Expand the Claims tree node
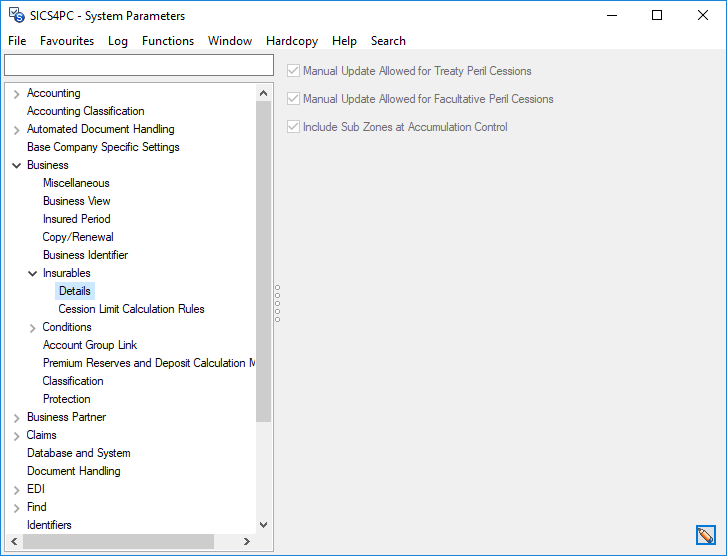This screenshot has width=727, height=556. (17, 436)
